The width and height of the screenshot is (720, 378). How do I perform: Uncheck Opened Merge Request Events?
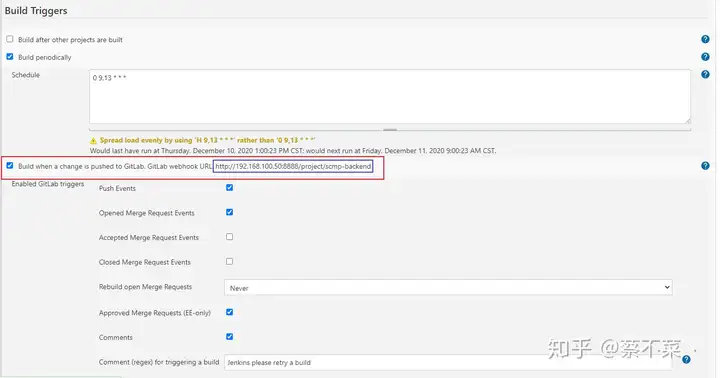(x=230, y=212)
